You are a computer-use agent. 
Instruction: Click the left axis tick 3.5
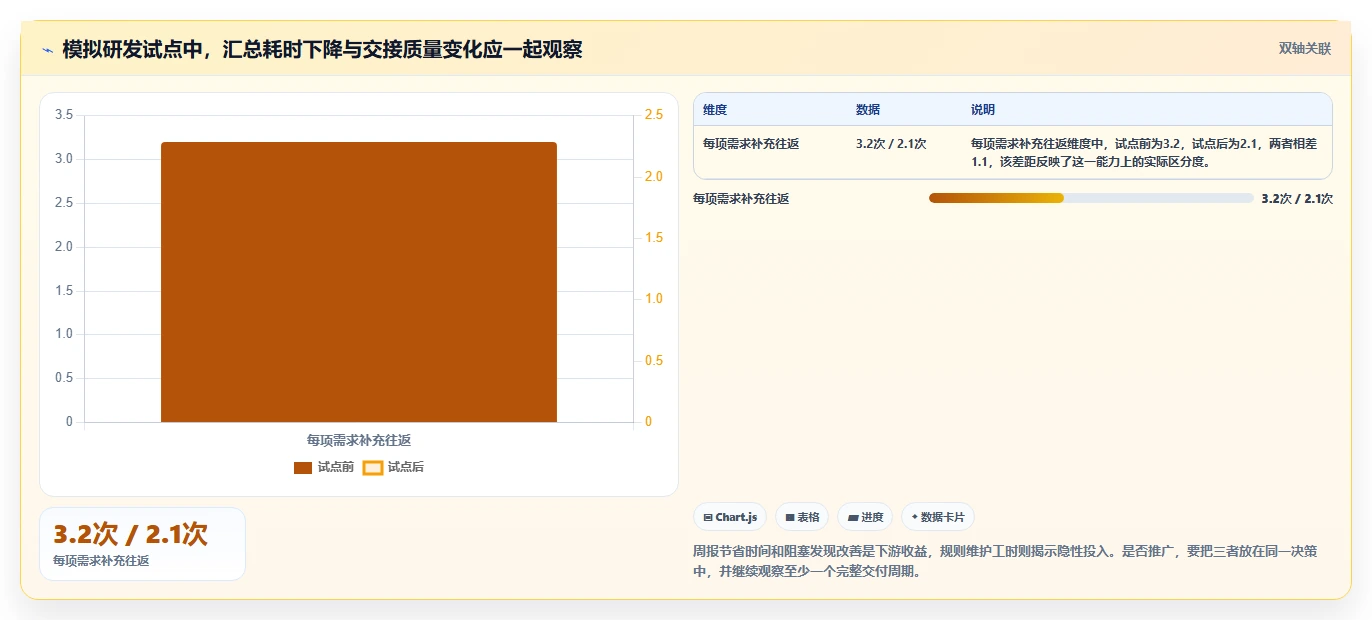coord(64,115)
